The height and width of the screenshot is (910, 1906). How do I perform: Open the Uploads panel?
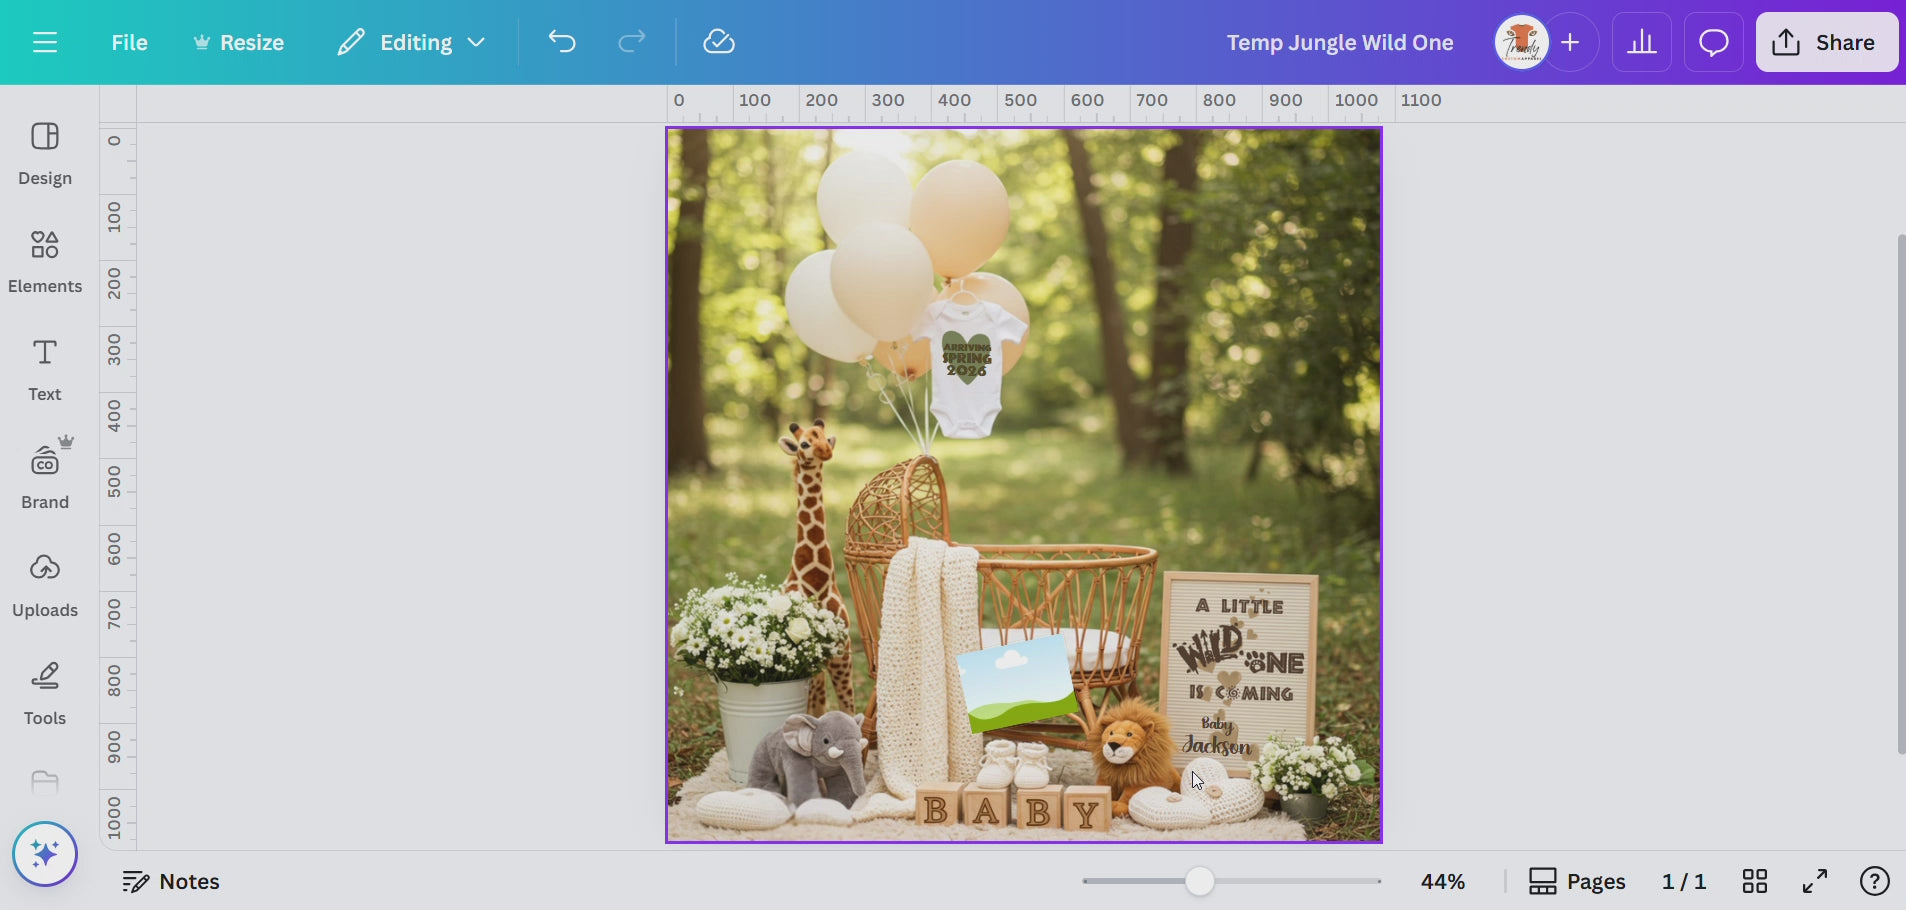pyautogui.click(x=45, y=586)
